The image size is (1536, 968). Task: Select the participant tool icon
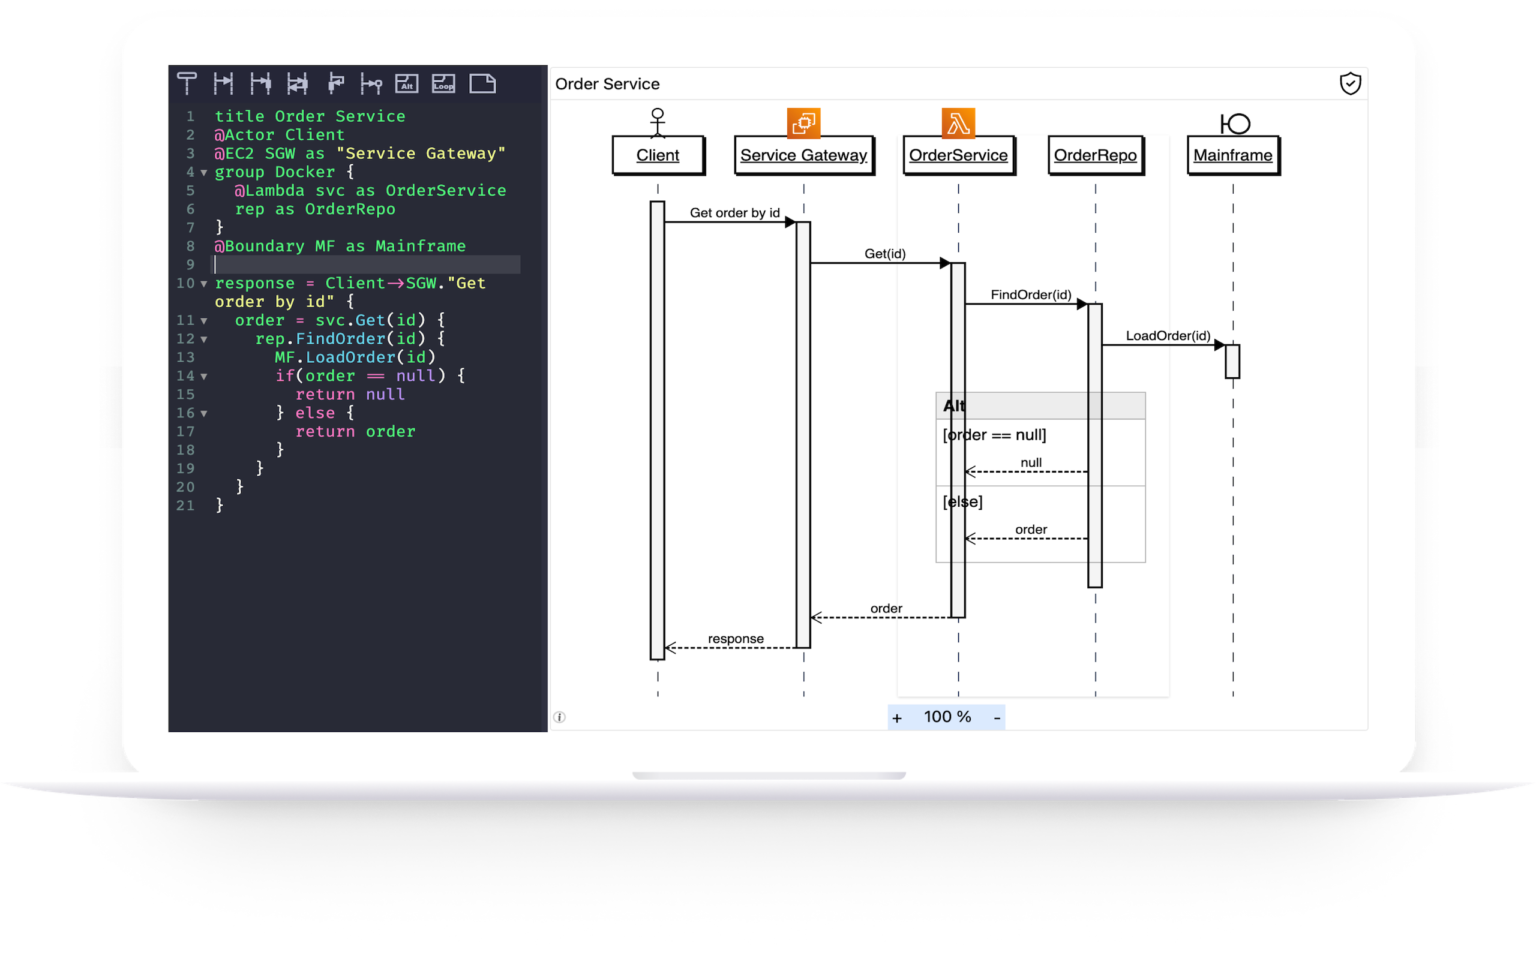pyautogui.click(x=187, y=84)
